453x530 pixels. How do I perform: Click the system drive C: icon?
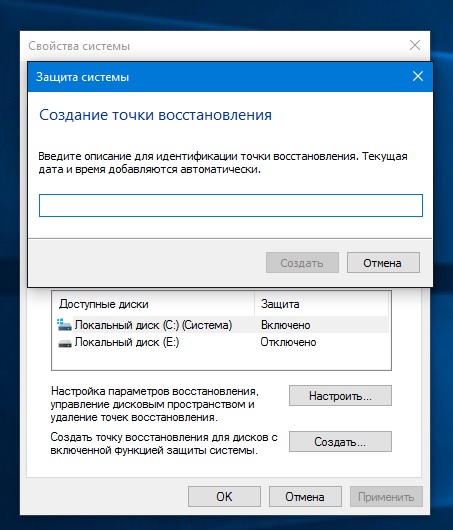coord(64,325)
